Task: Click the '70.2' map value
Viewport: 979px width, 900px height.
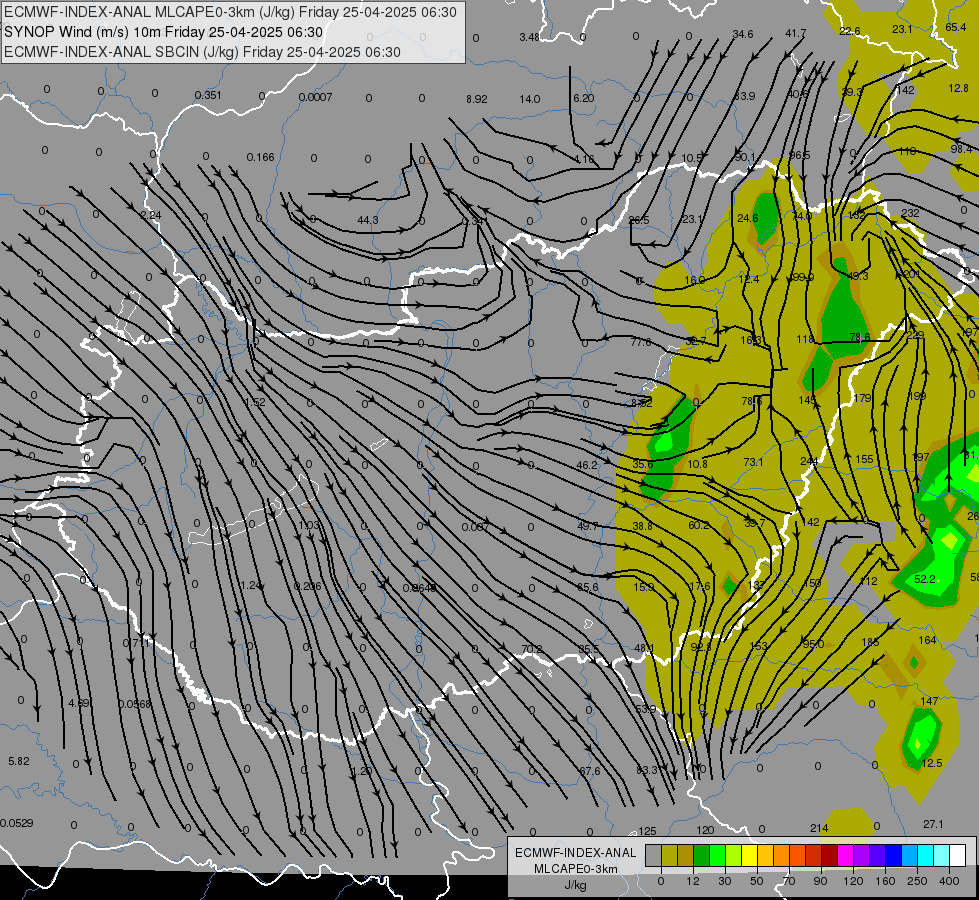Action: [531, 650]
